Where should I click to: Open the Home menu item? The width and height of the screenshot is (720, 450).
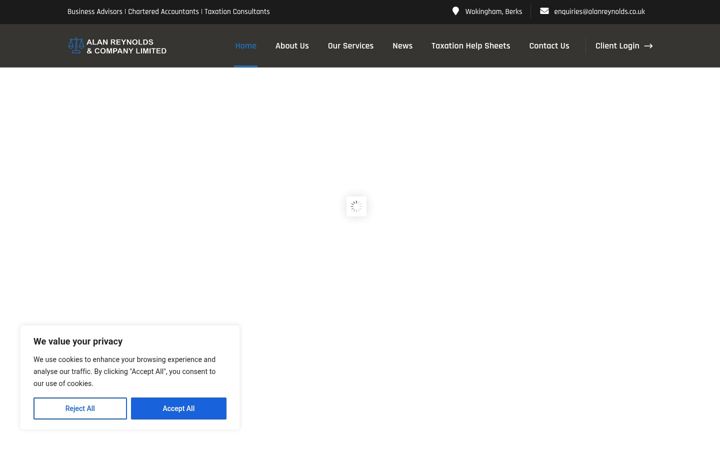point(246,46)
